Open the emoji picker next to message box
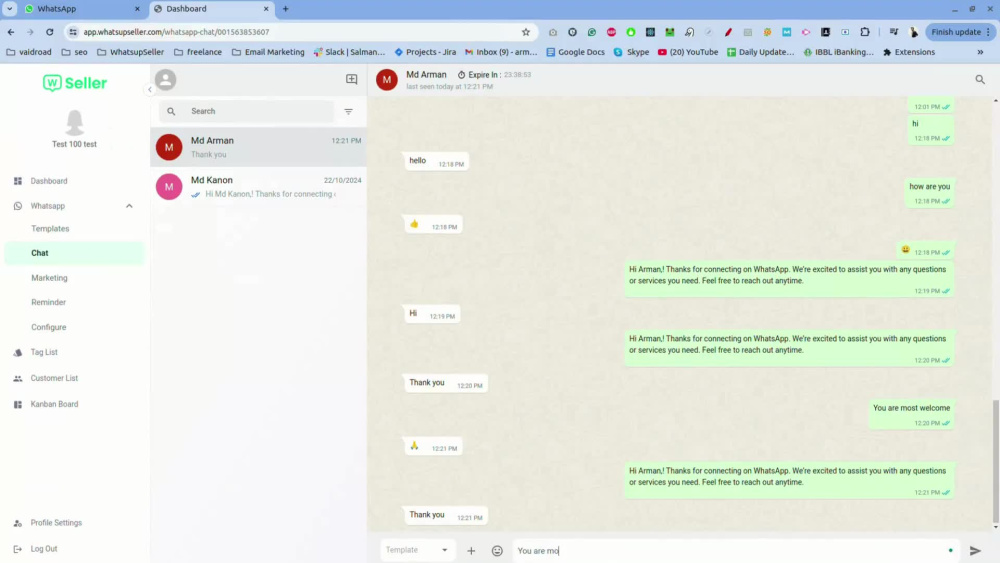The image size is (1000, 563). [x=497, y=551]
